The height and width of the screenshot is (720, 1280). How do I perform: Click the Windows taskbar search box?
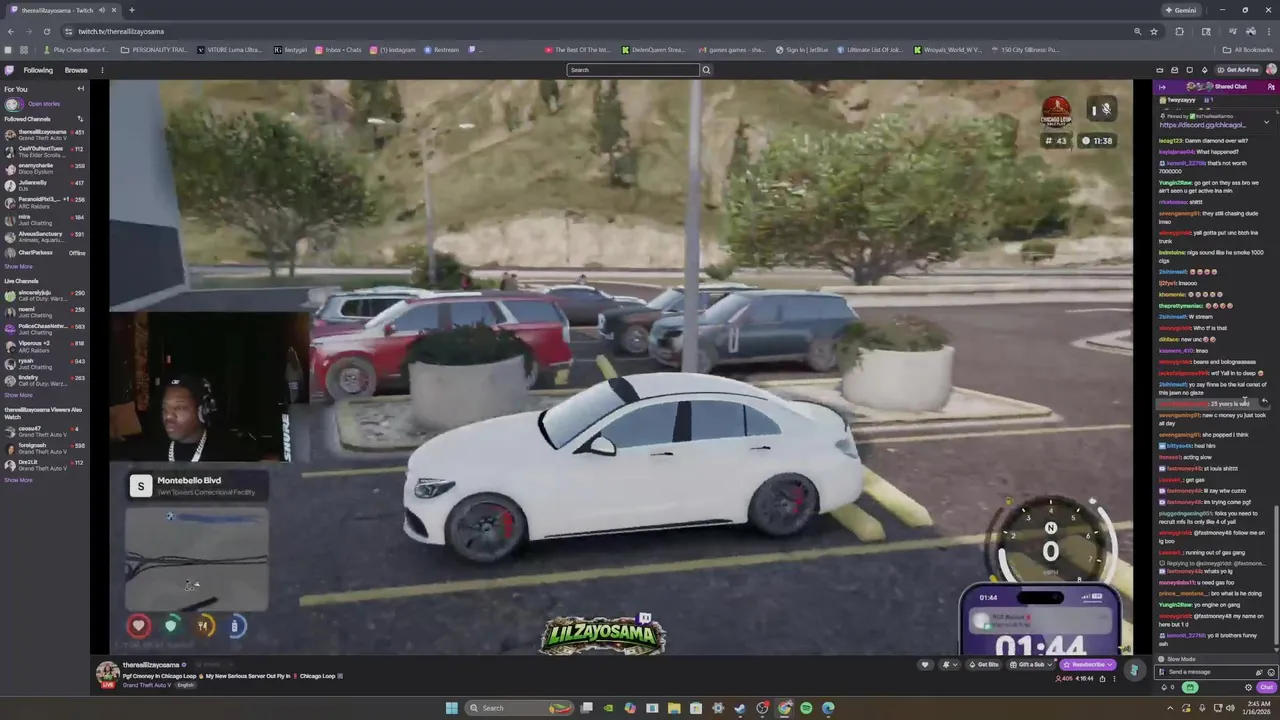(x=520, y=708)
